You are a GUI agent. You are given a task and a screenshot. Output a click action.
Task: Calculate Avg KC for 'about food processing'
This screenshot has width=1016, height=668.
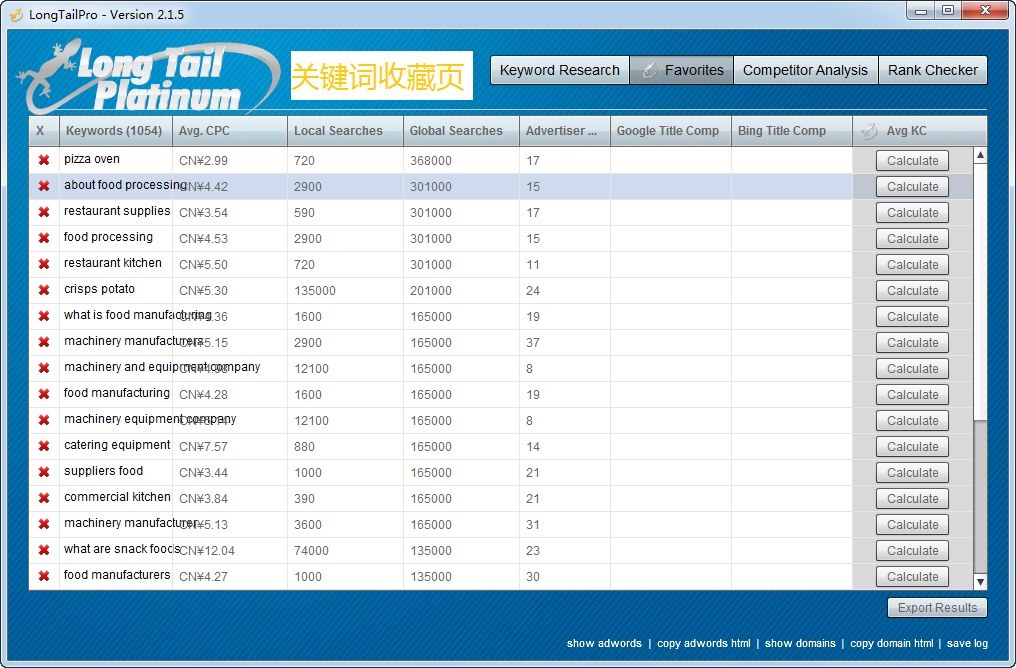(912, 187)
